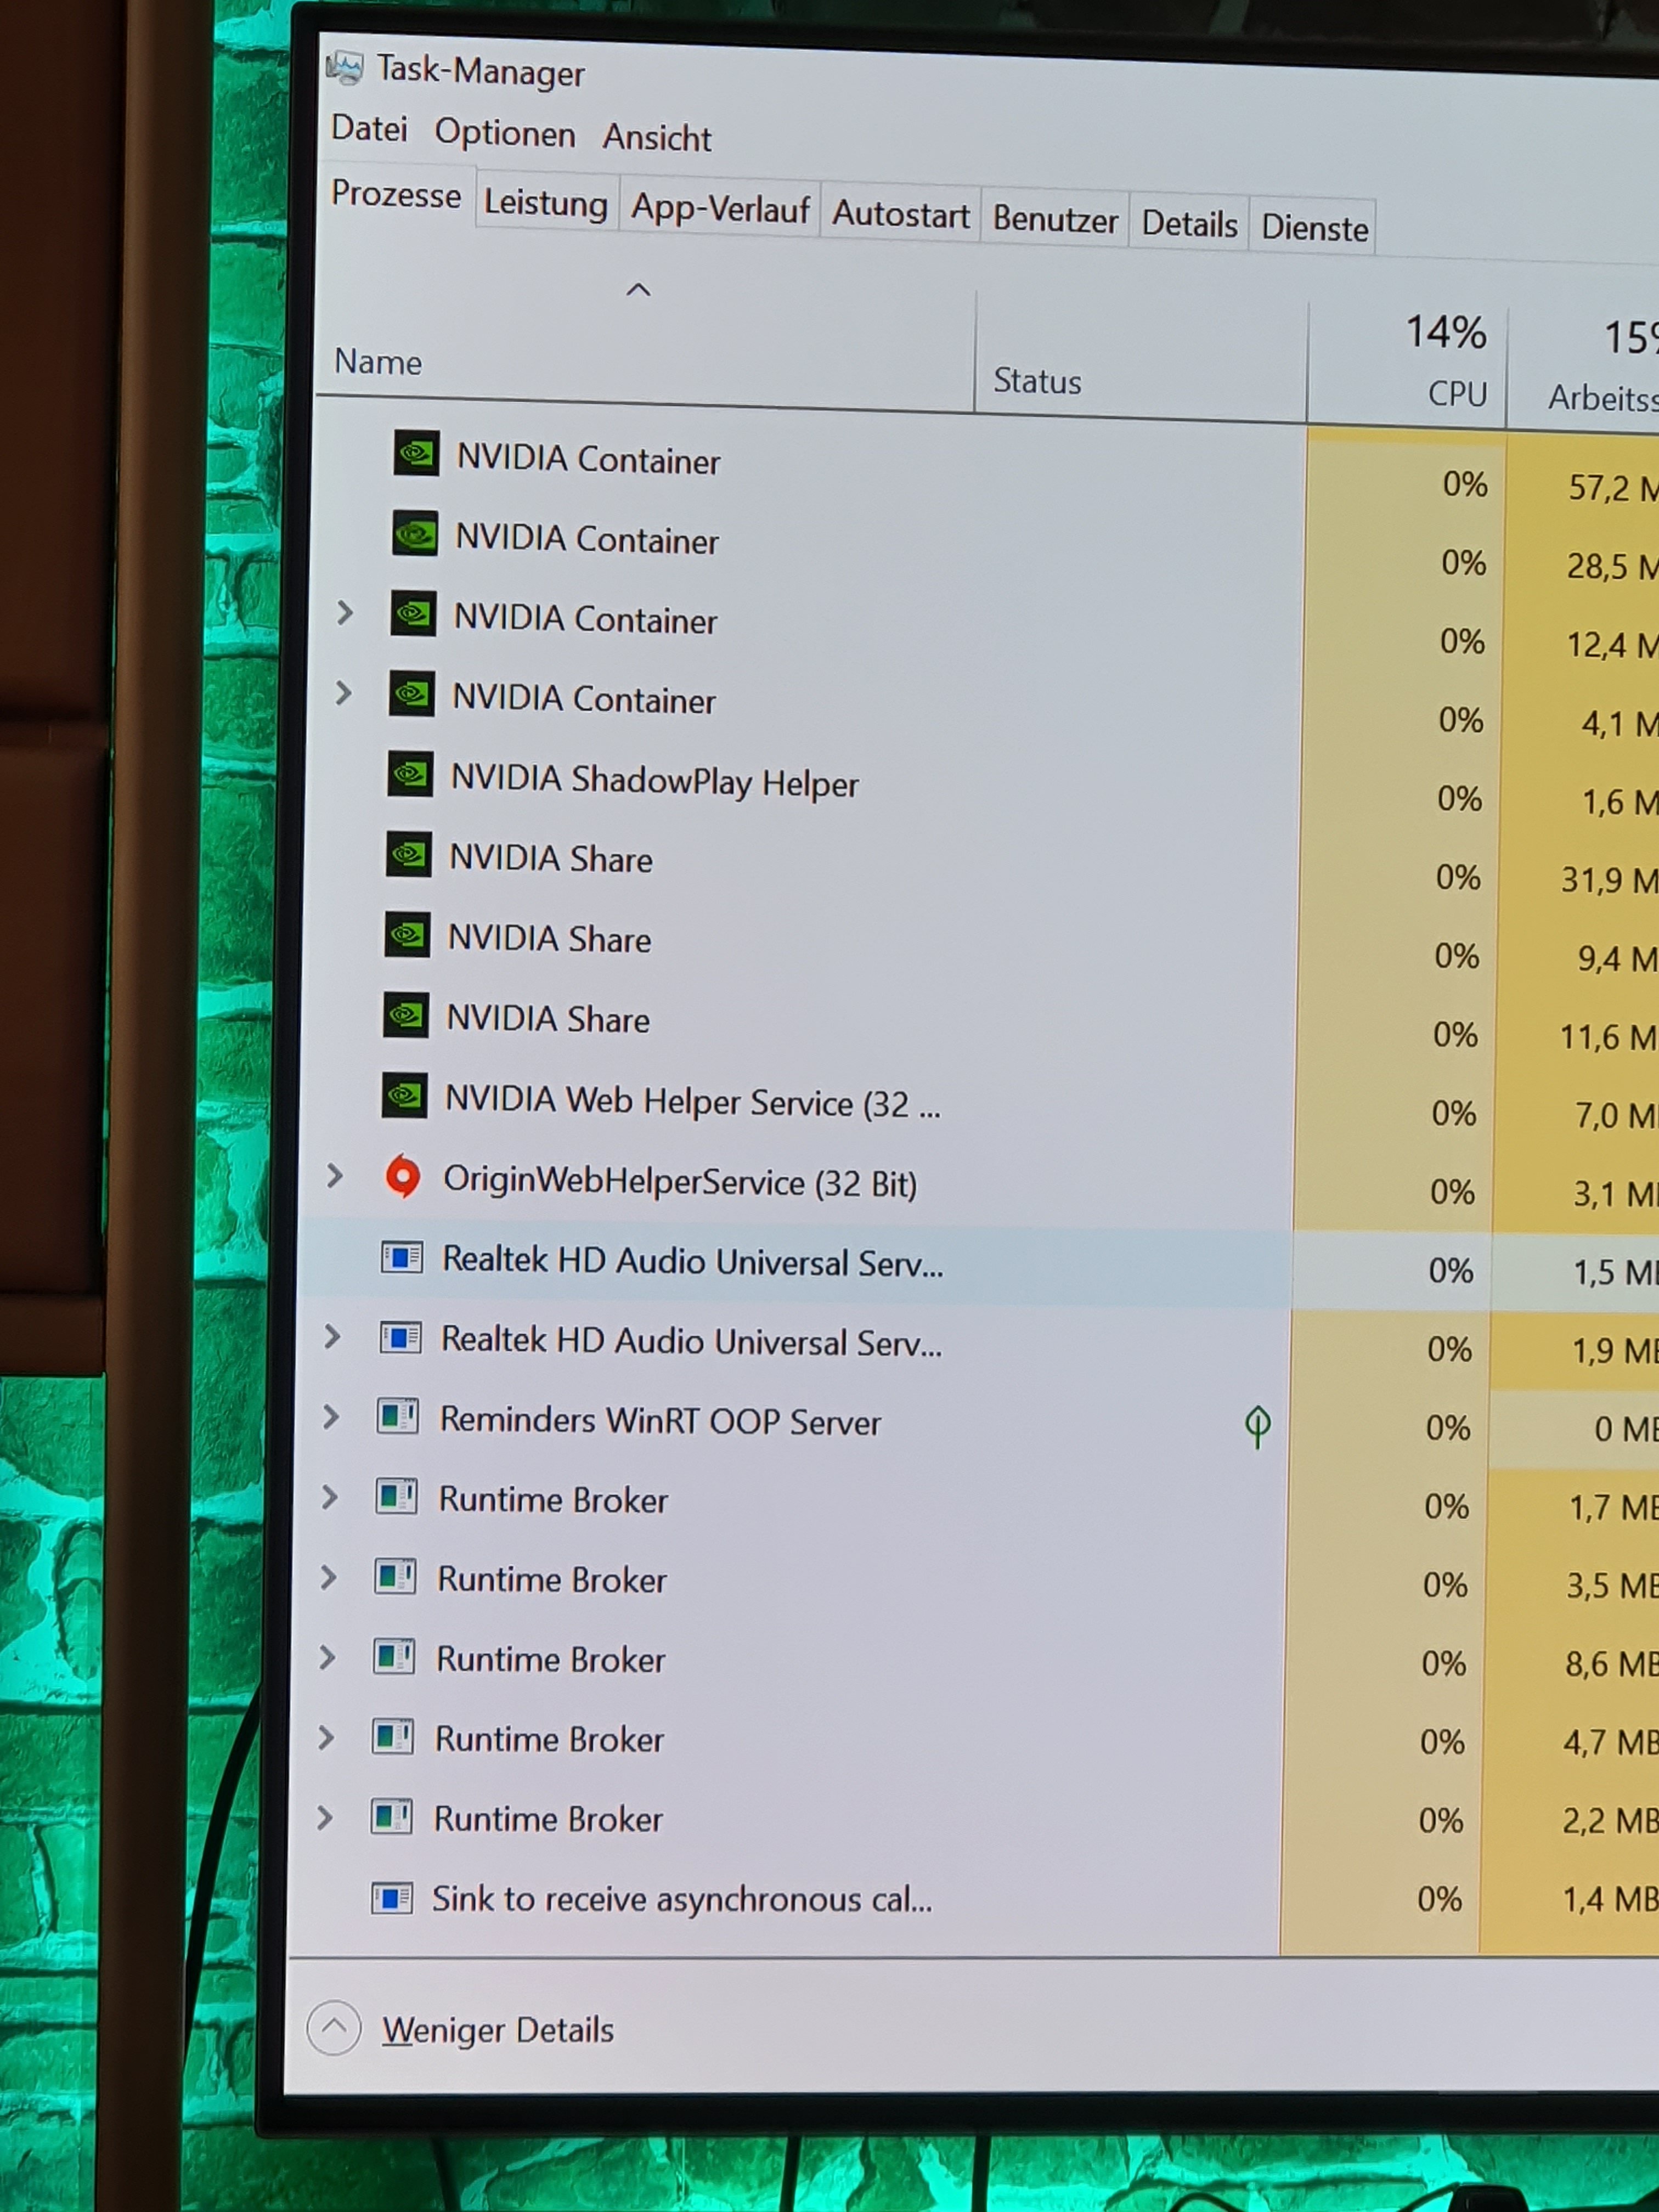
Task: Click the Weniger Details link
Action: (498, 2030)
